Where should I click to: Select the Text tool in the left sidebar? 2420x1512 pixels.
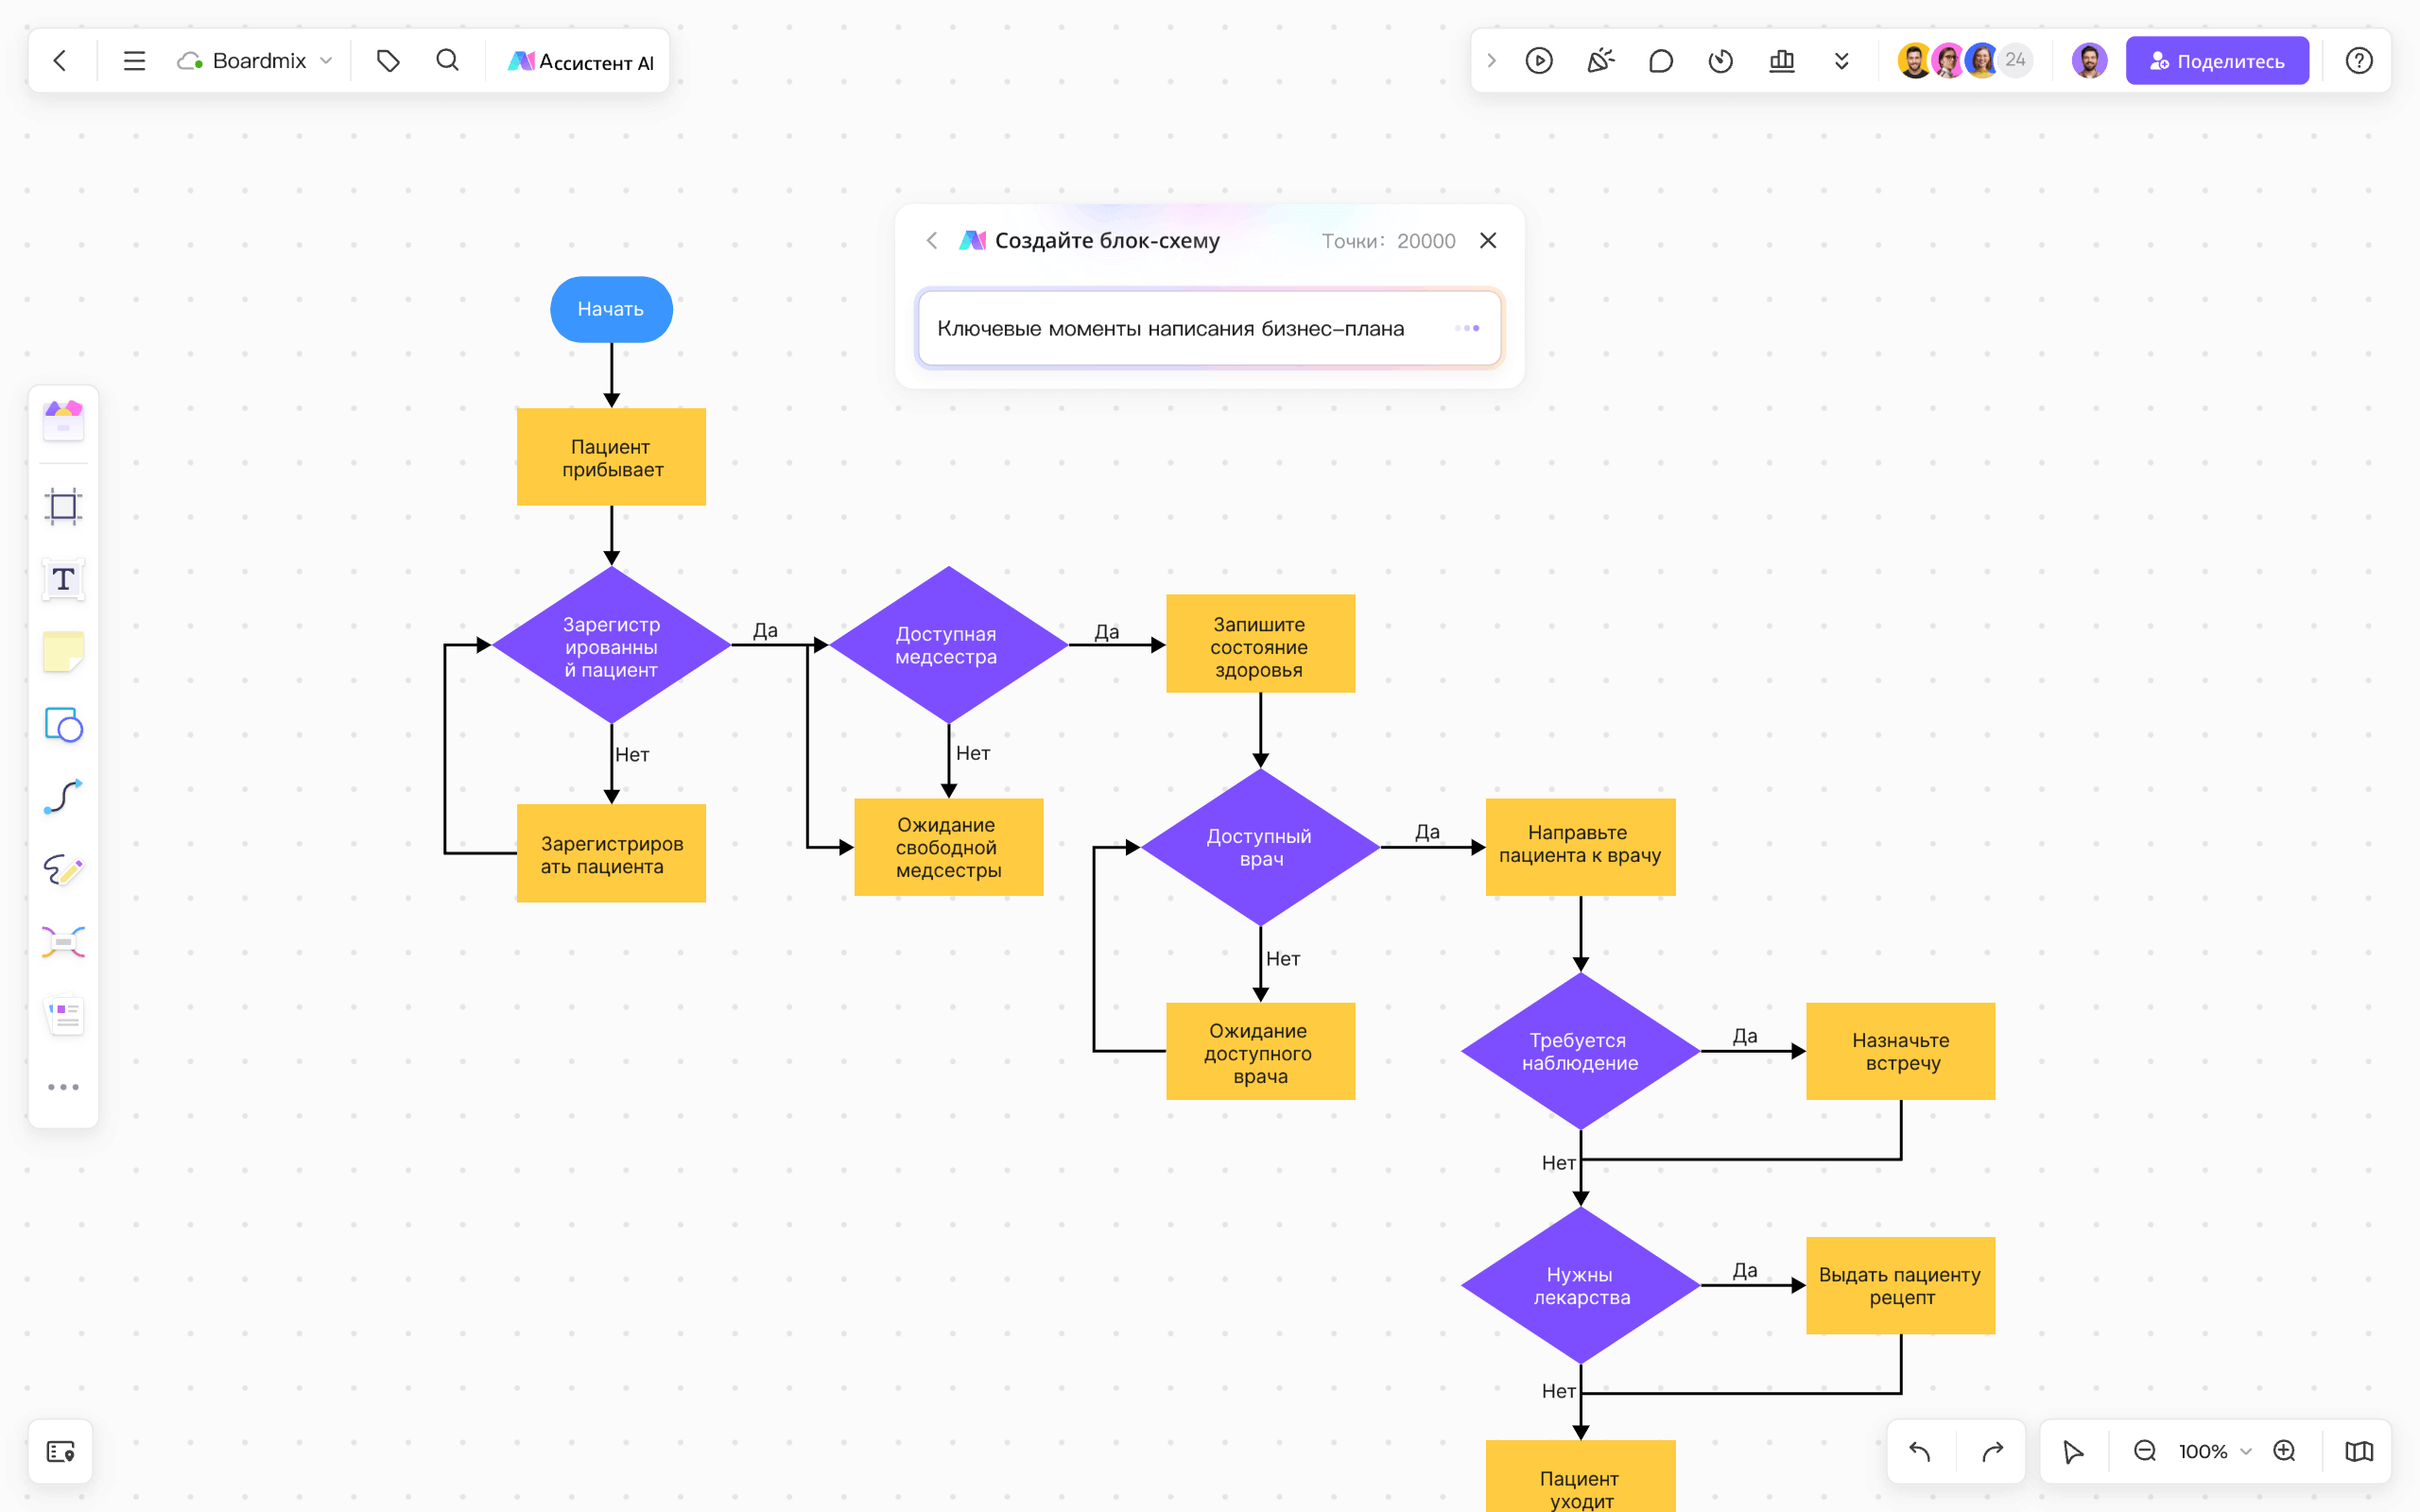click(62, 579)
